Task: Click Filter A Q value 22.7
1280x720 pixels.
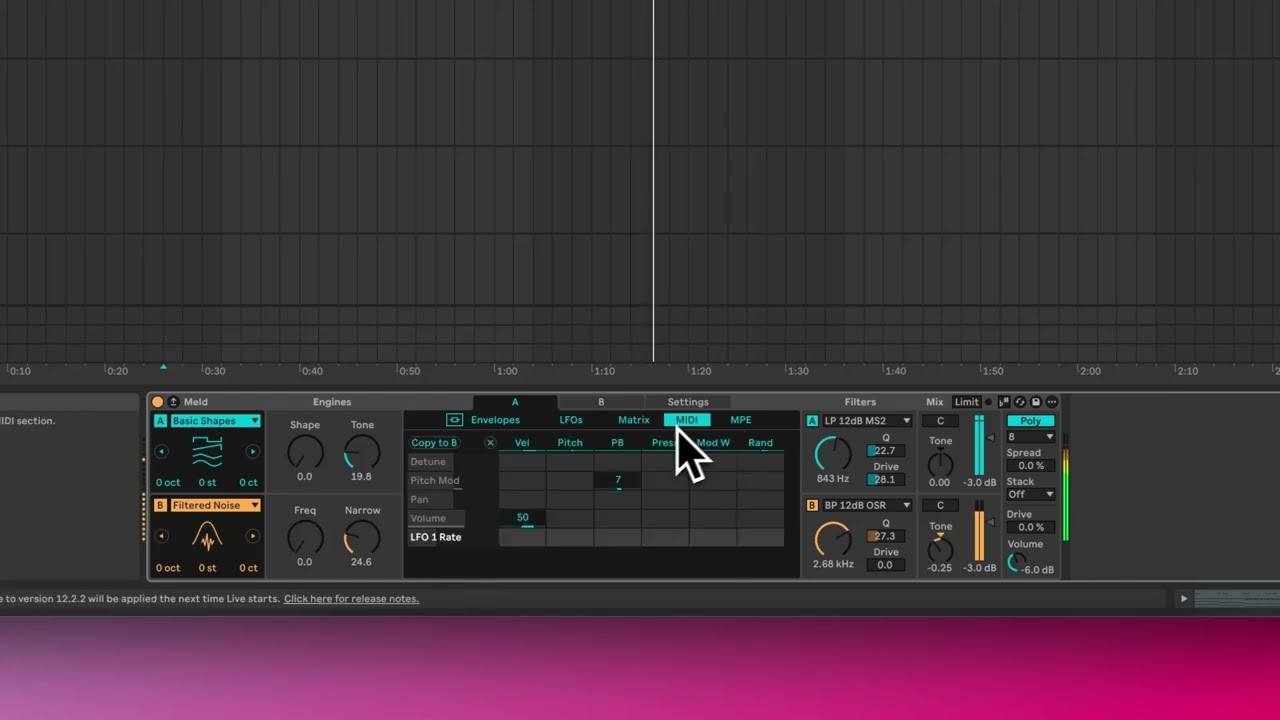Action: point(884,451)
